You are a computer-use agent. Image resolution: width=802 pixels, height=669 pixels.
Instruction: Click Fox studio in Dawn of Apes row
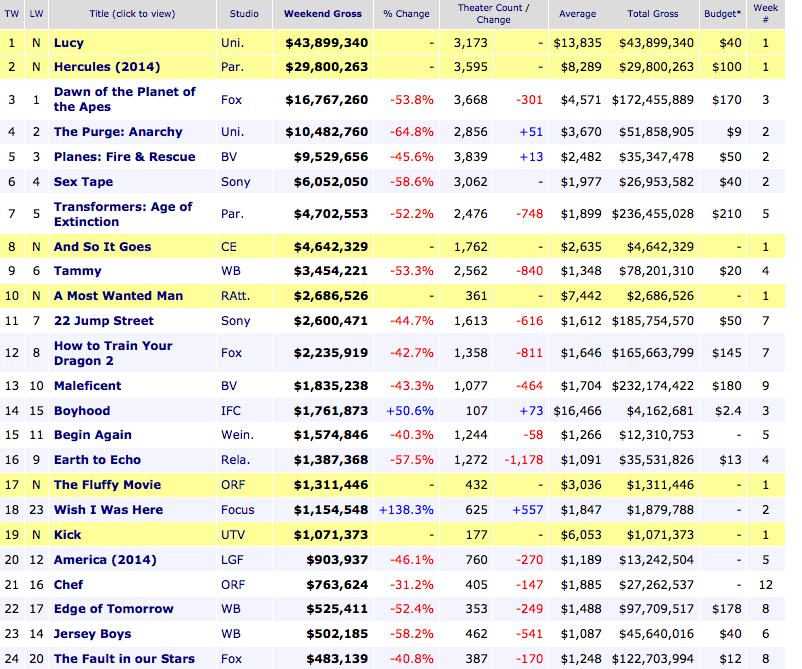coord(231,100)
